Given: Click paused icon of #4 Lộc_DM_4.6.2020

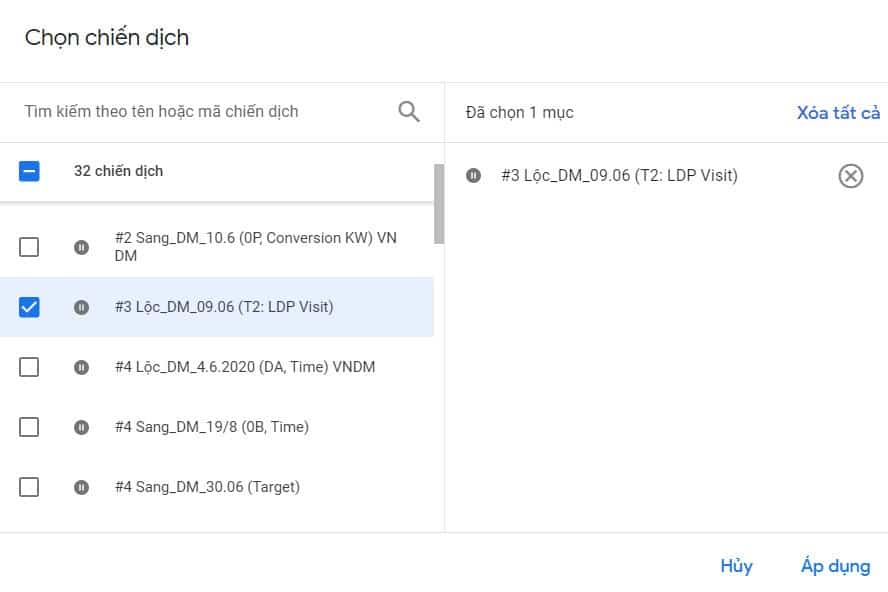Looking at the screenshot, I should (82, 367).
